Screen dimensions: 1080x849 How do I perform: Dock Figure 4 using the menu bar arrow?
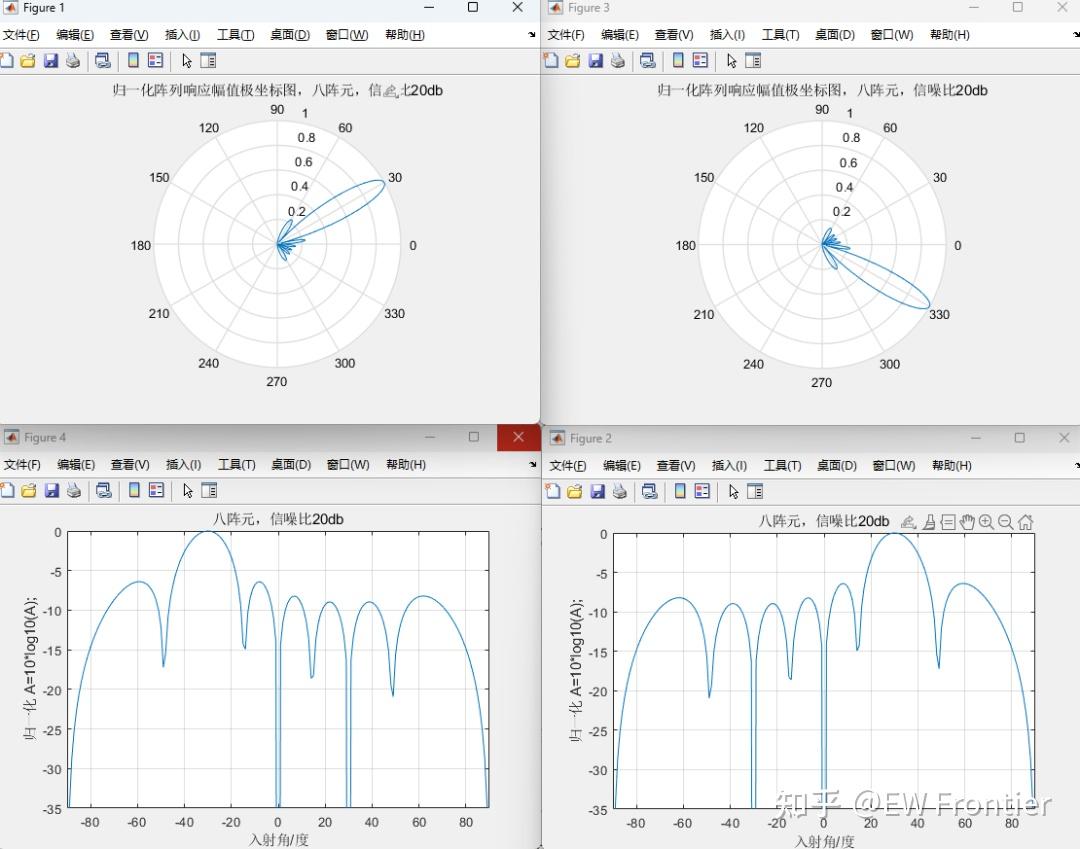click(x=532, y=465)
